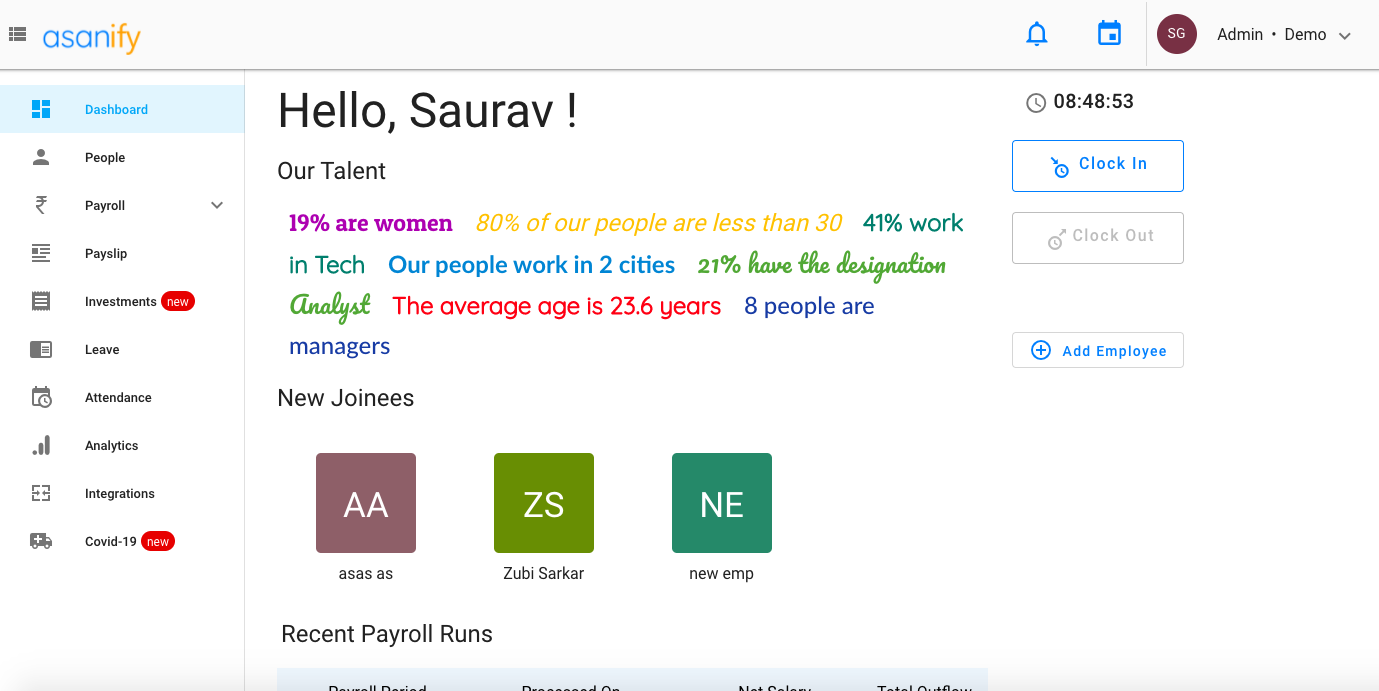The image size is (1379, 691).
Task: Open the Analytics section
Action: [111, 445]
